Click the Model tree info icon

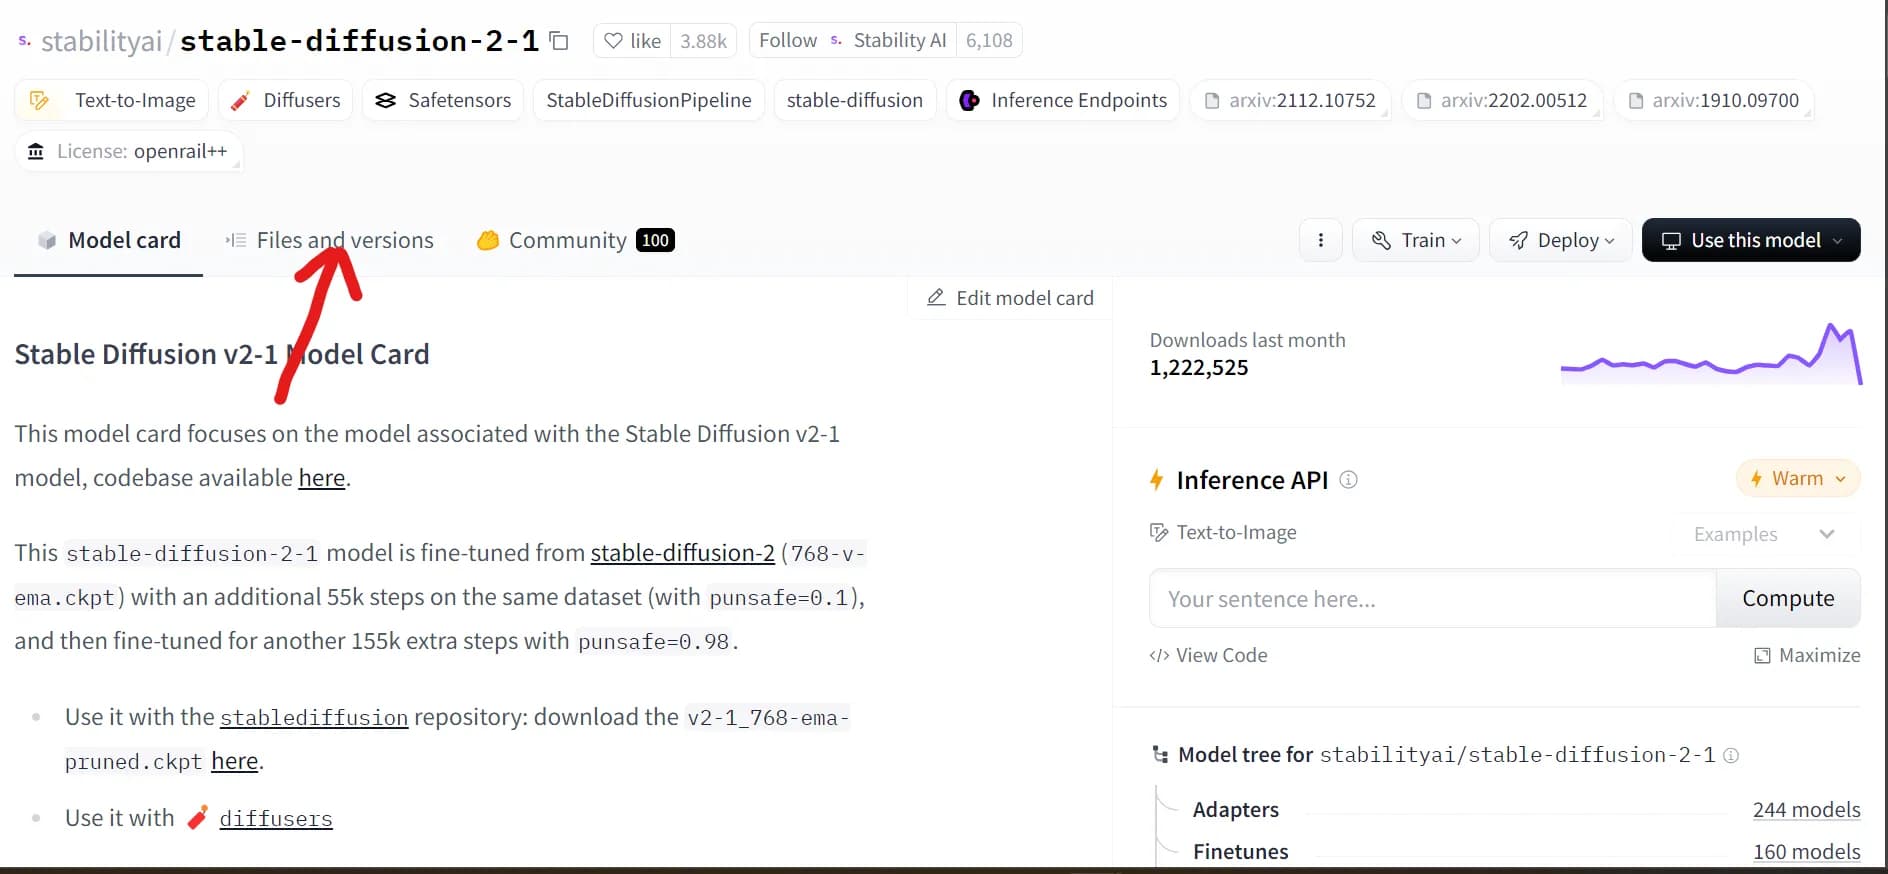(1731, 755)
